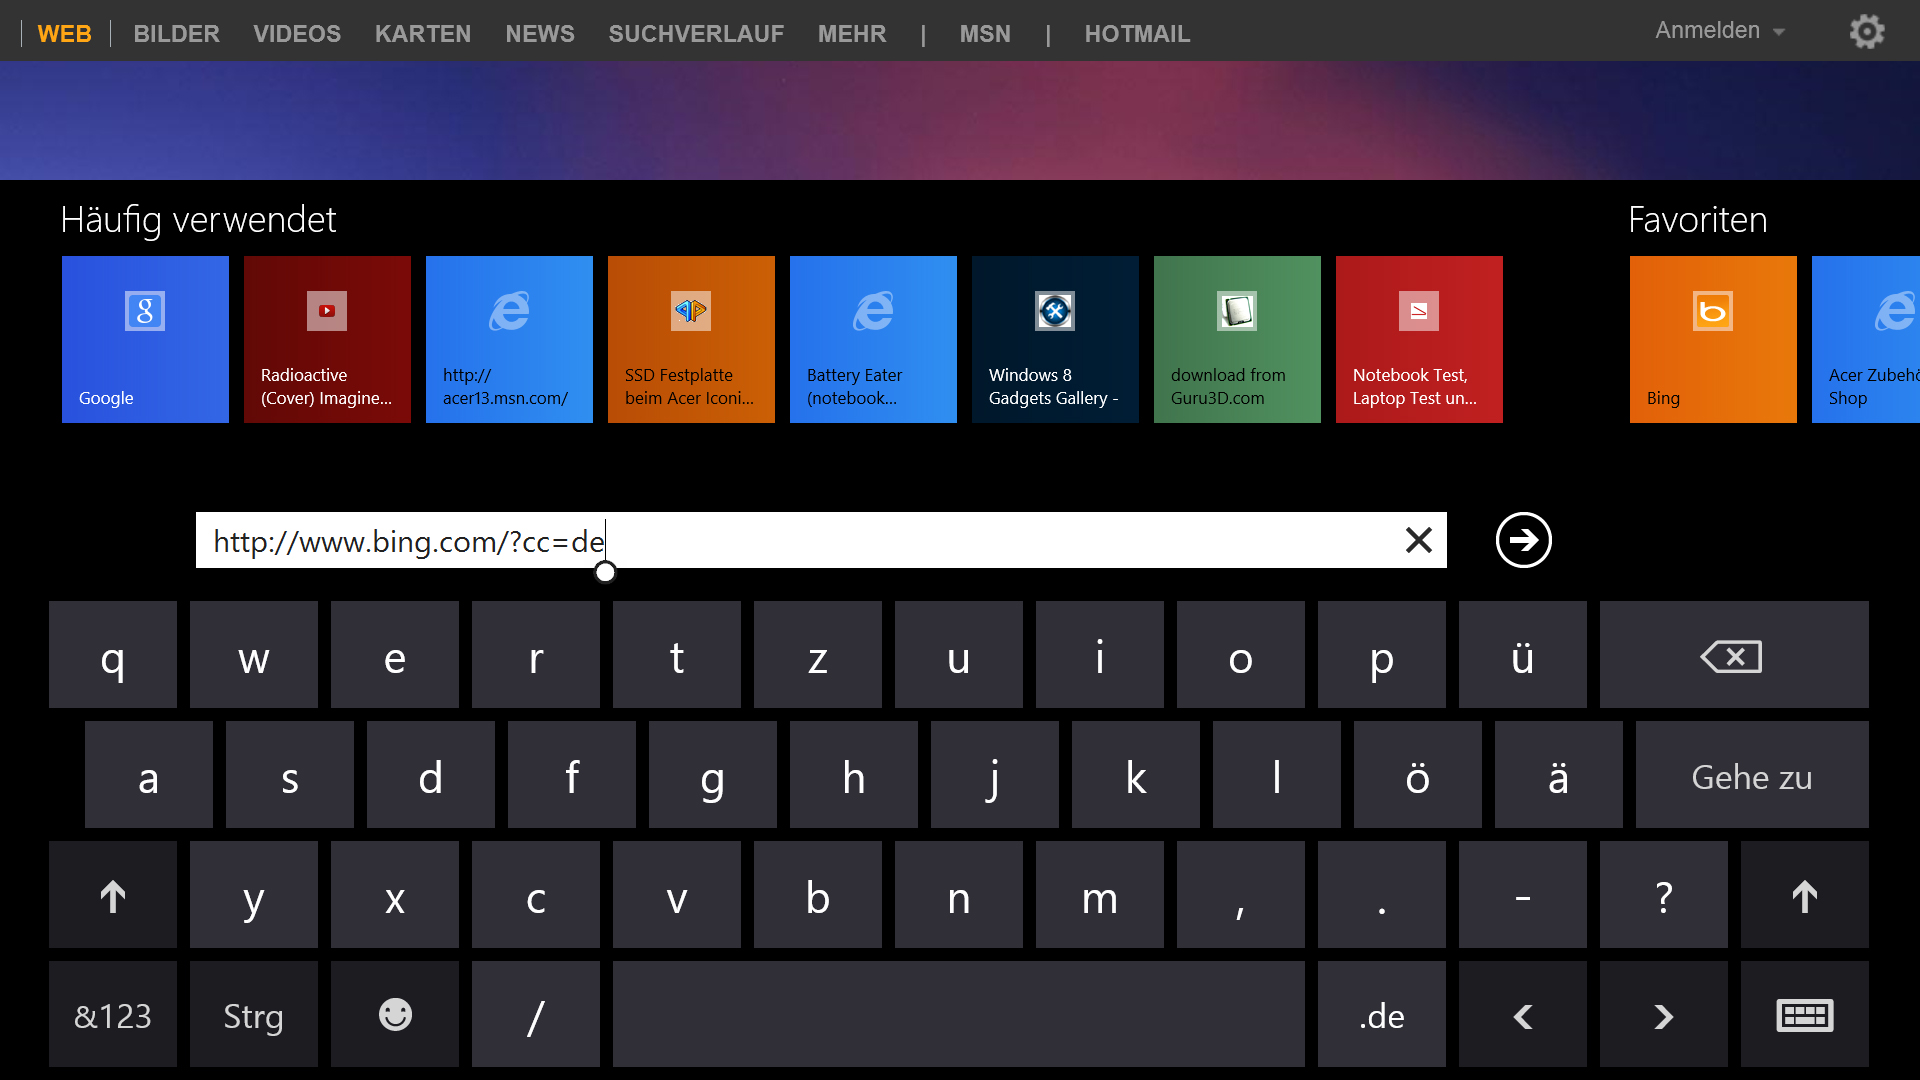Image resolution: width=1920 pixels, height=1080 pixels.
Task: Expand the Anmelden dropdown
Action: 1719,31
